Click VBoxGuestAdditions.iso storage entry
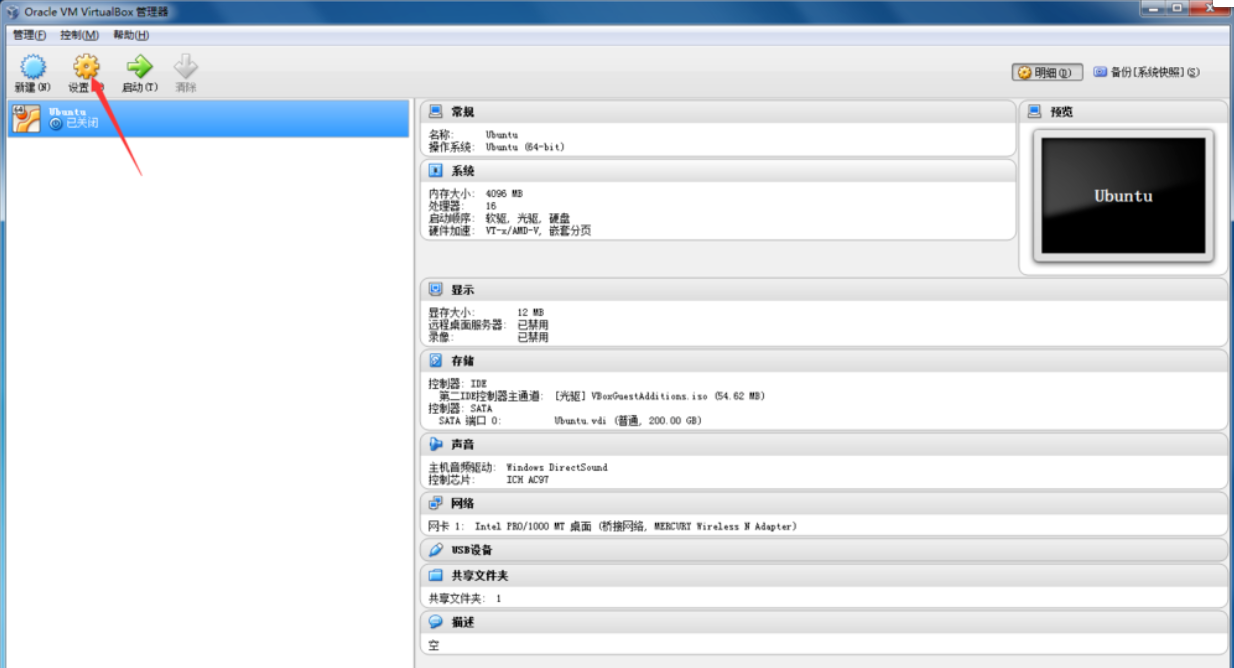 [660, 396]
